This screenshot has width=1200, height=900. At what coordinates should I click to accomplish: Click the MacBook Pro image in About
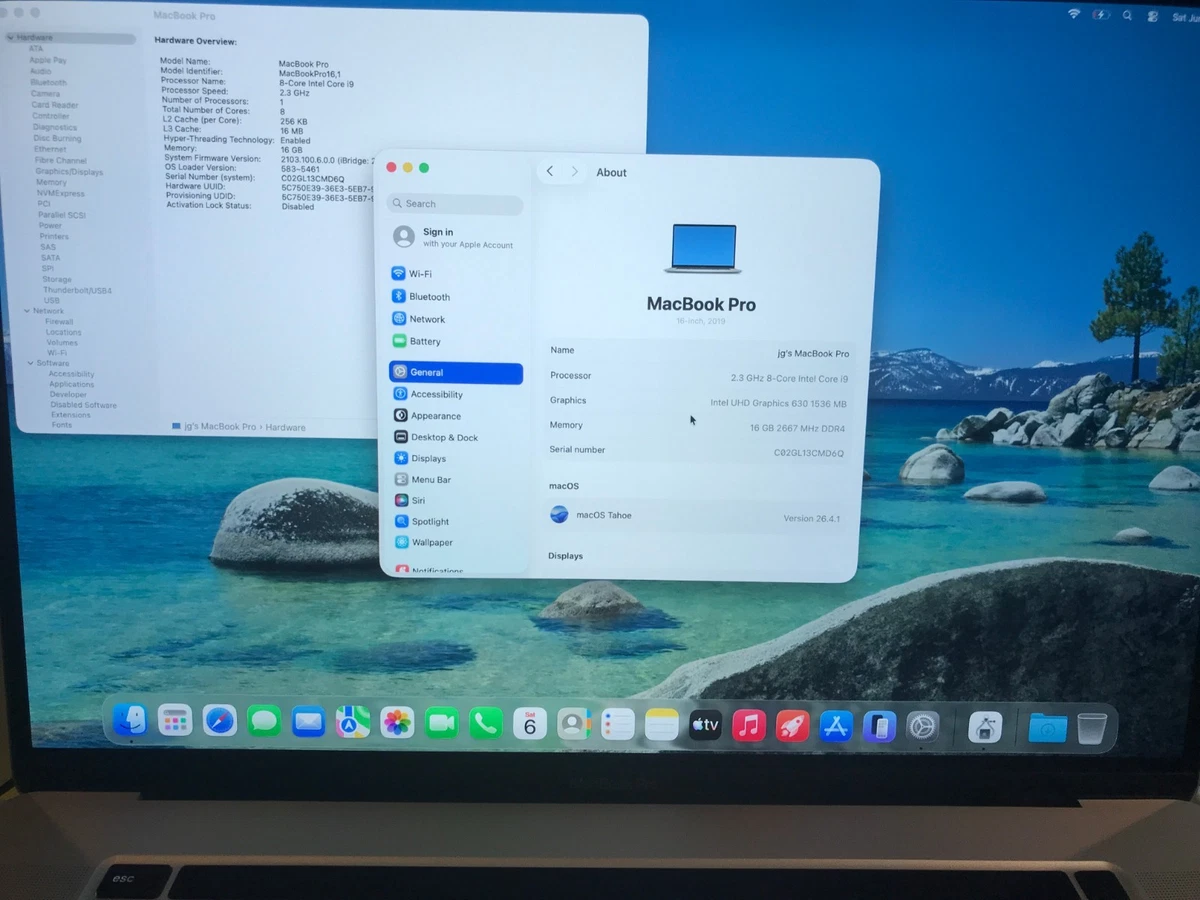point(702,249)
